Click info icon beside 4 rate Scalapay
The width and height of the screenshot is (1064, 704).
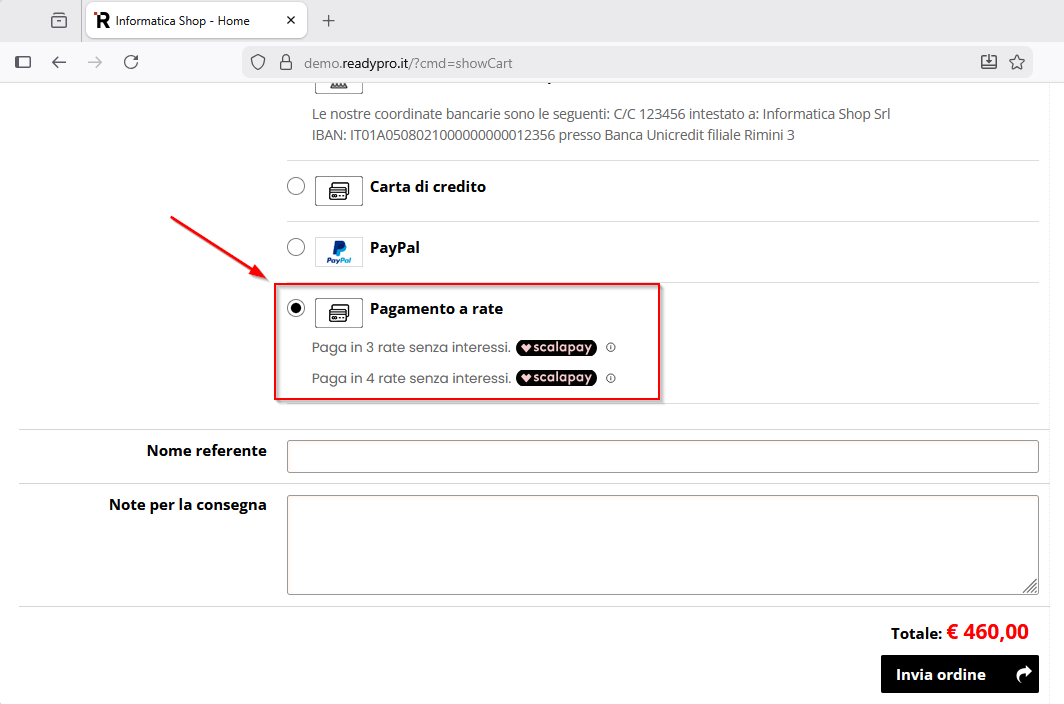[x=611, y=378]
